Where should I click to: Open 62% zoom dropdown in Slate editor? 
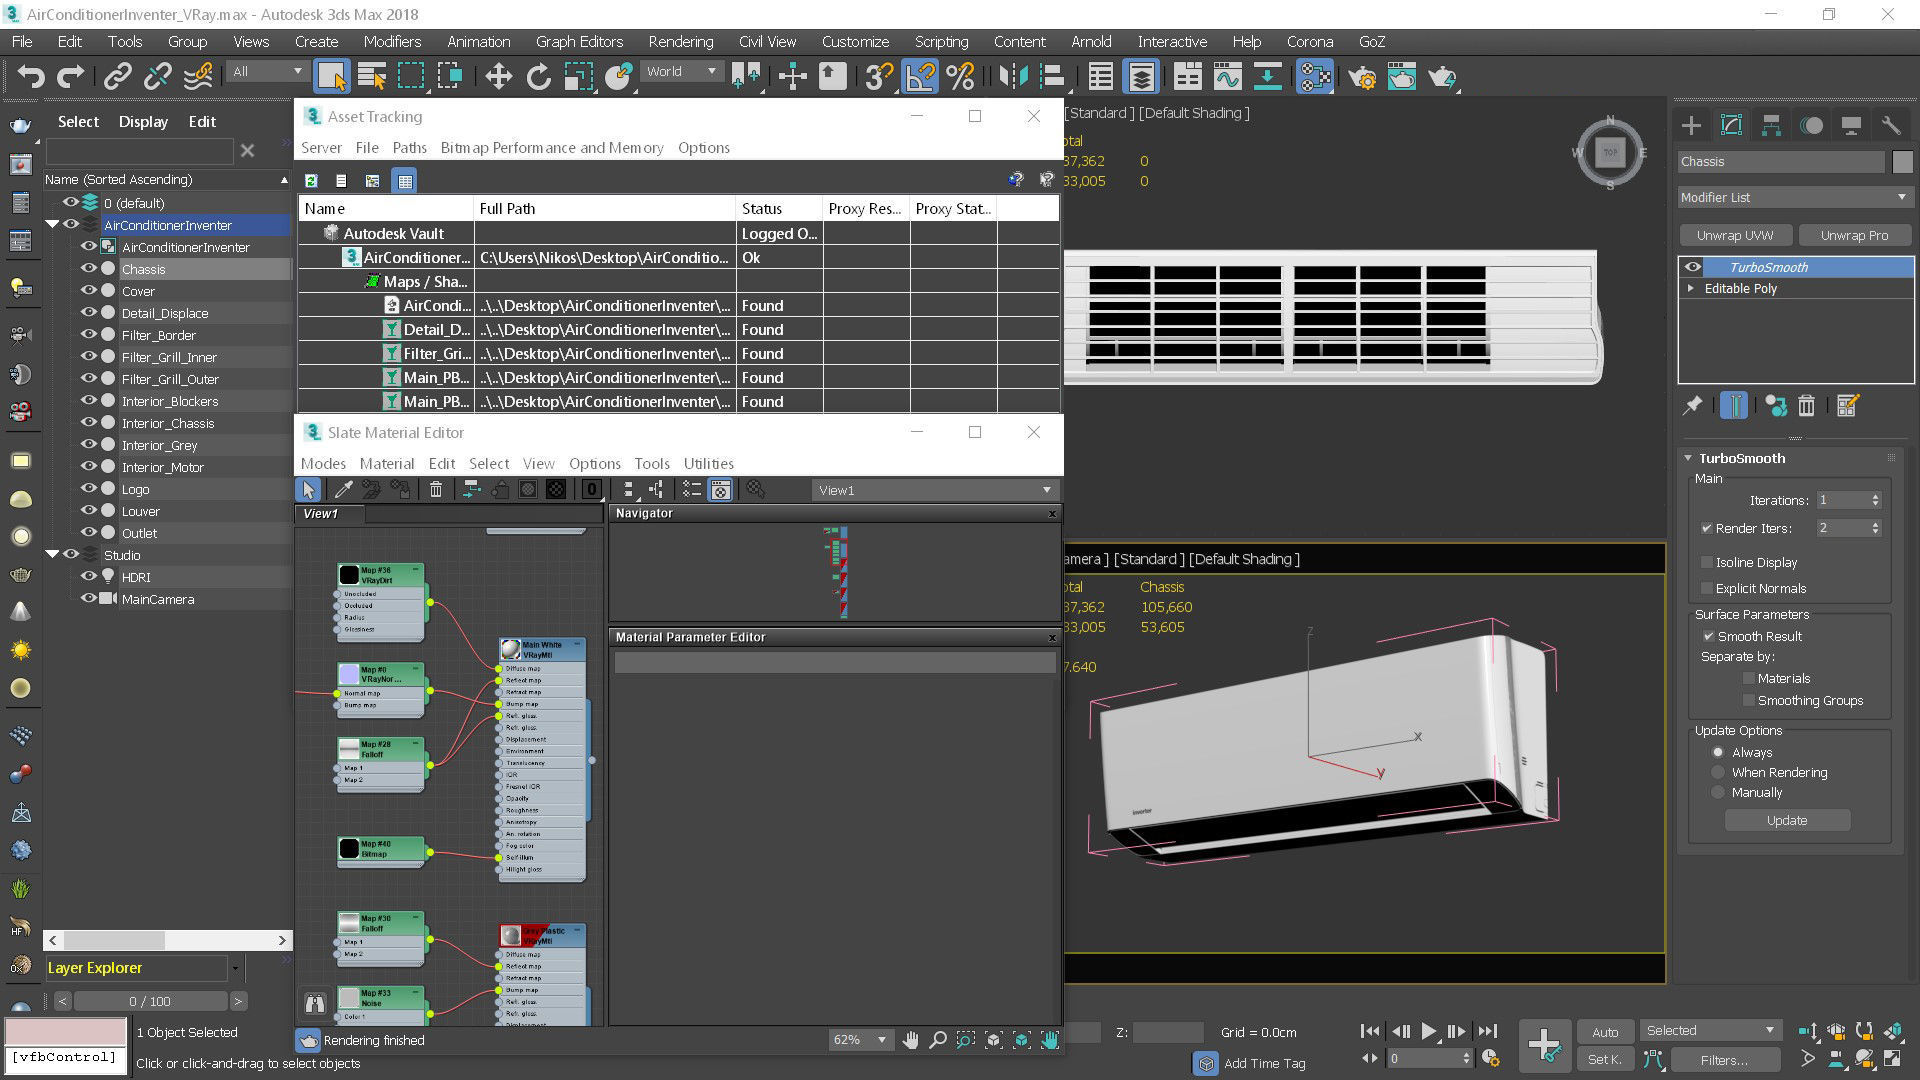[859, 1040]
